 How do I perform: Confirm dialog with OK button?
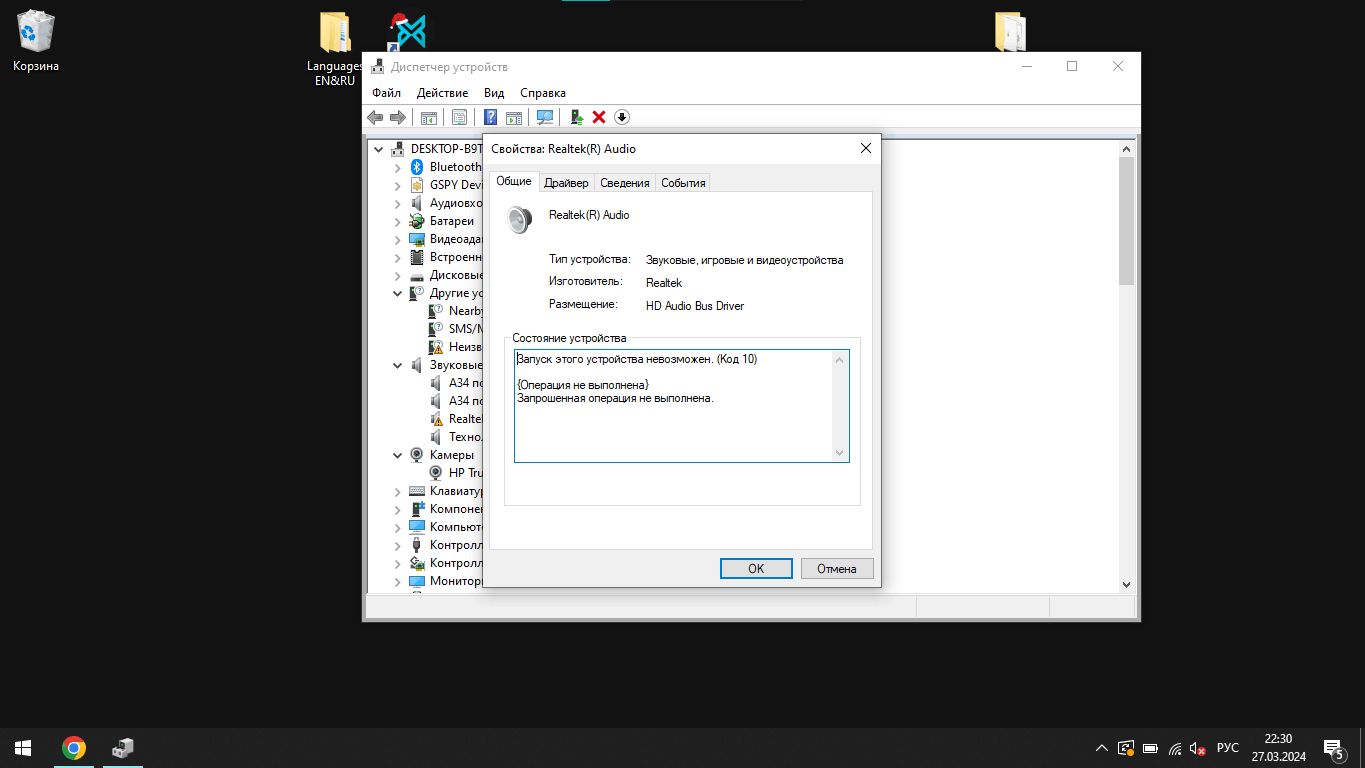pyautogui.click(x=756, y=568)
